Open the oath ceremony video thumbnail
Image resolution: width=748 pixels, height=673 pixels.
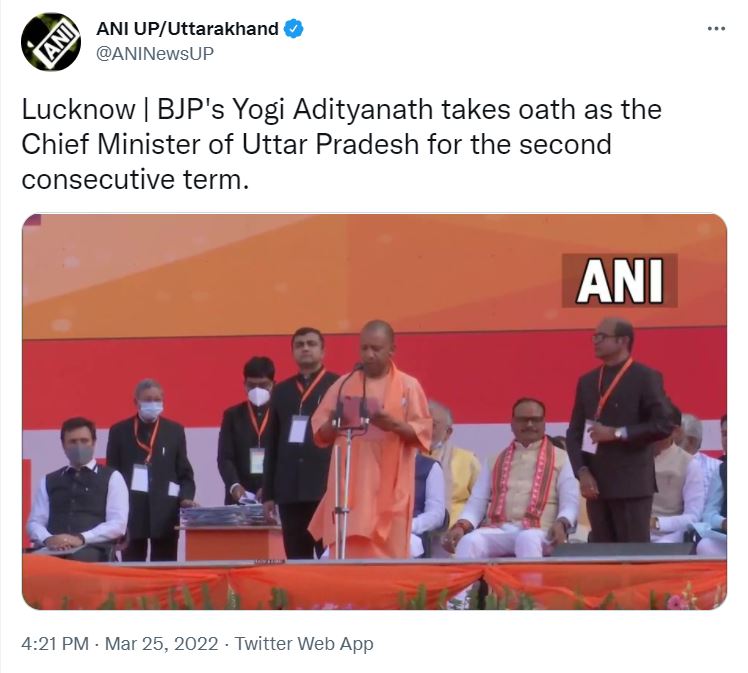click(374, 412)
